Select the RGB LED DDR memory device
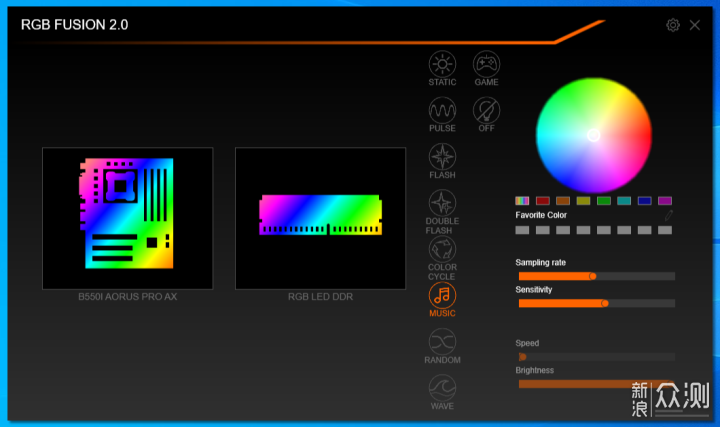Image resolution: width=720 pixels, height=427 pixels. point(321,218)
